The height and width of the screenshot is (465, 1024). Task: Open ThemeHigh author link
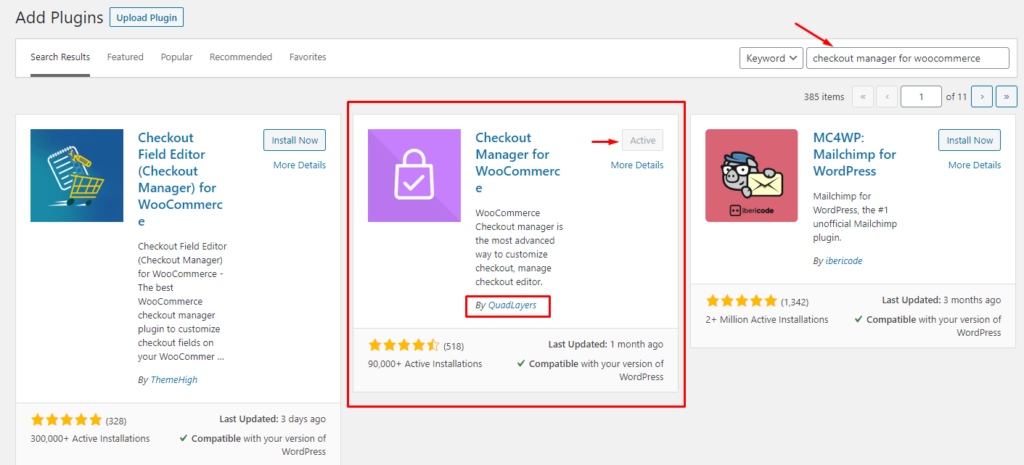coord(174,380)
